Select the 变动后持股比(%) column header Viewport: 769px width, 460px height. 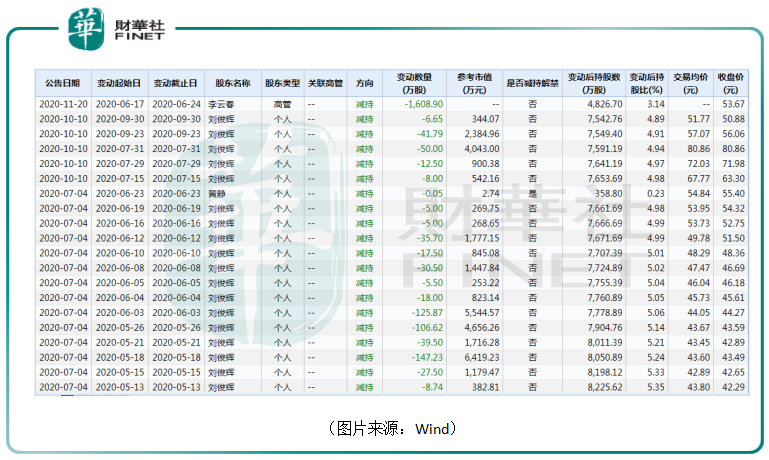tap(647, 83)
